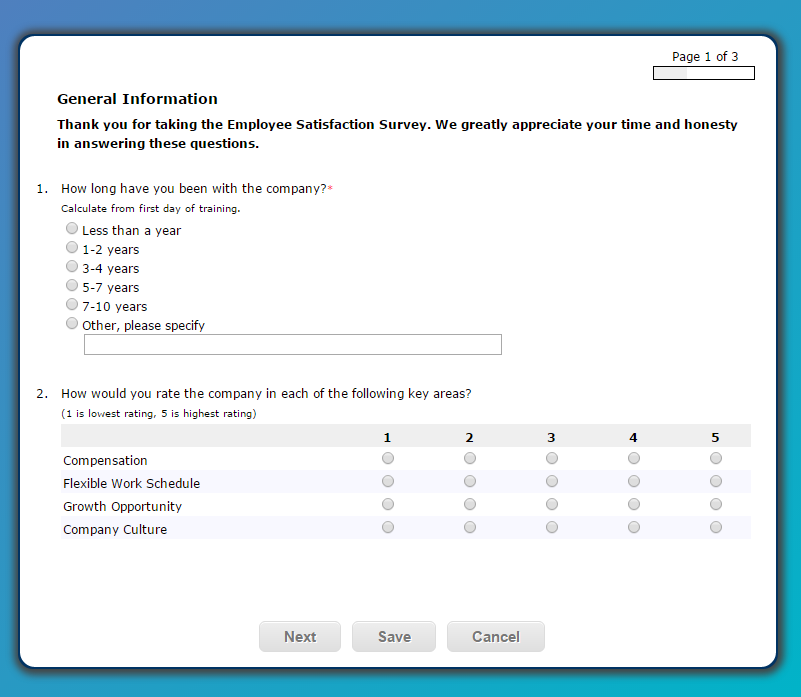Rate Growth Opportunity as 1

tap(387, 504)
